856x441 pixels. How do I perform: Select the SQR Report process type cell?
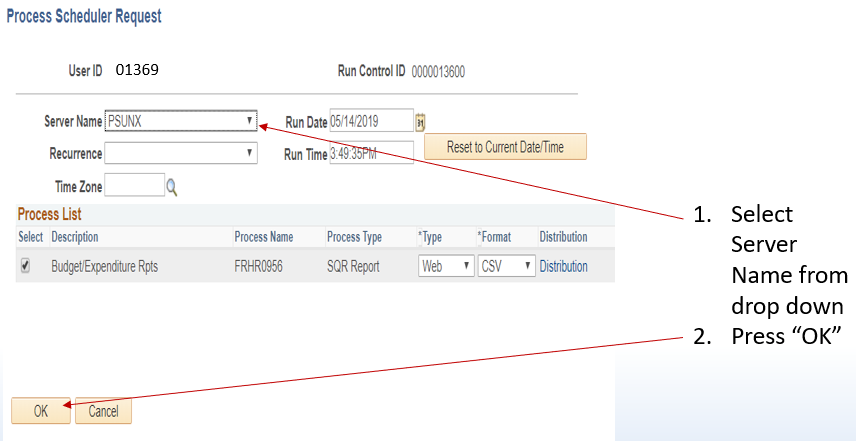[353, 267]
